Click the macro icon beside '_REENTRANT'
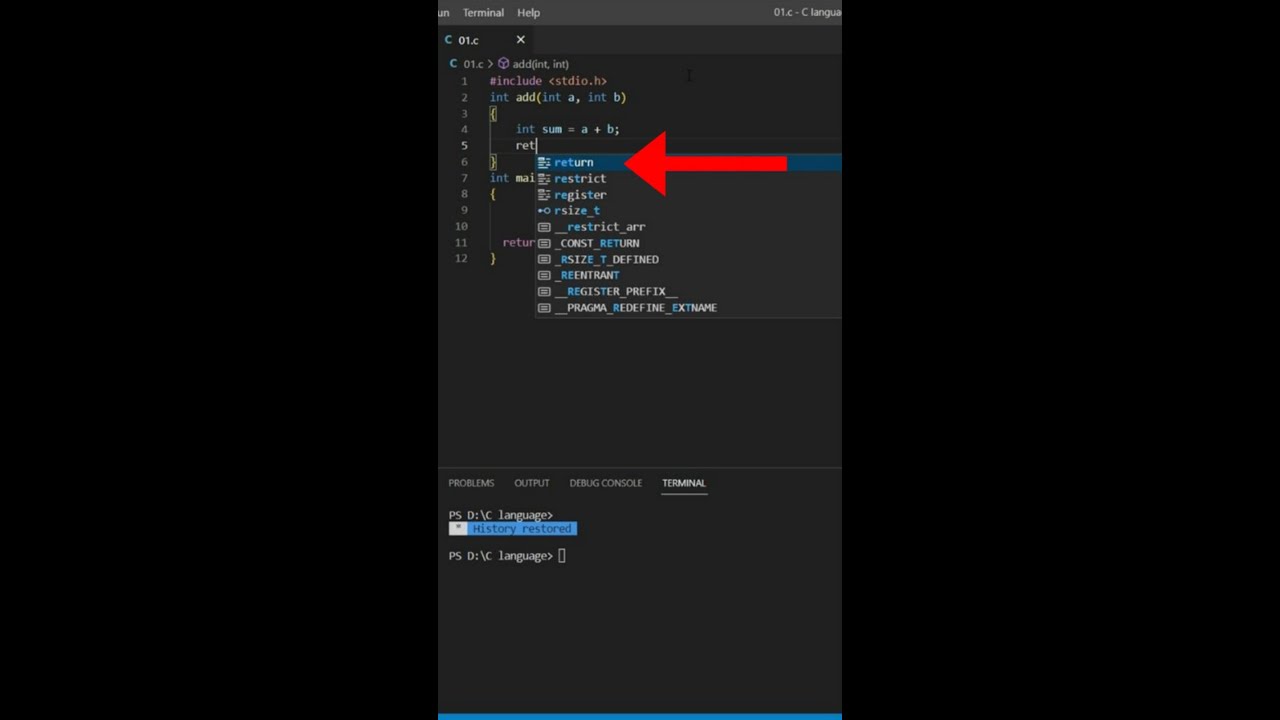Viewport: 1280px width, 720px height. tap(544, 275)
